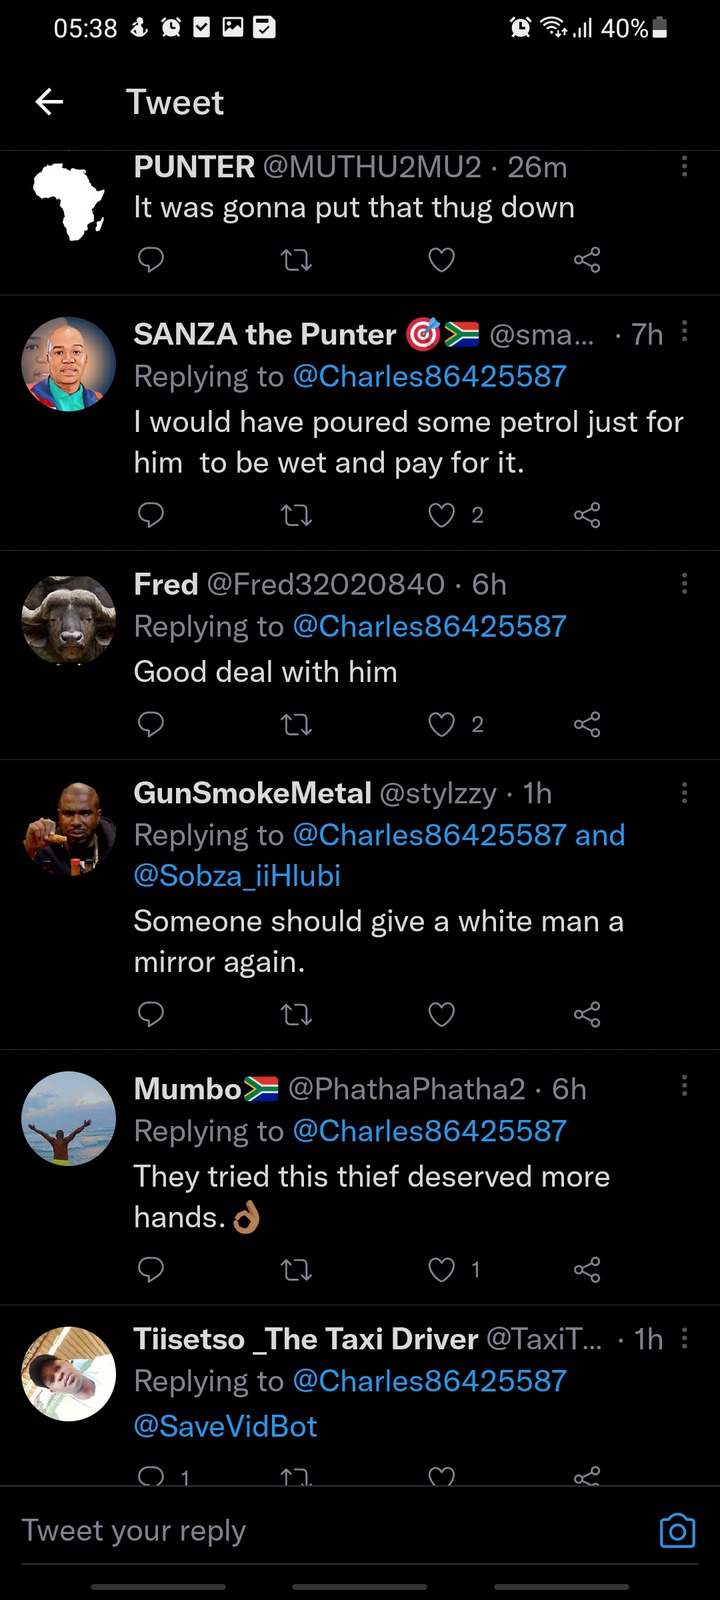The height and width of the screenshot is (1600, 720).
Task: Open @Sobza_iiHlubi profile mention
Action: coord(237,876)
